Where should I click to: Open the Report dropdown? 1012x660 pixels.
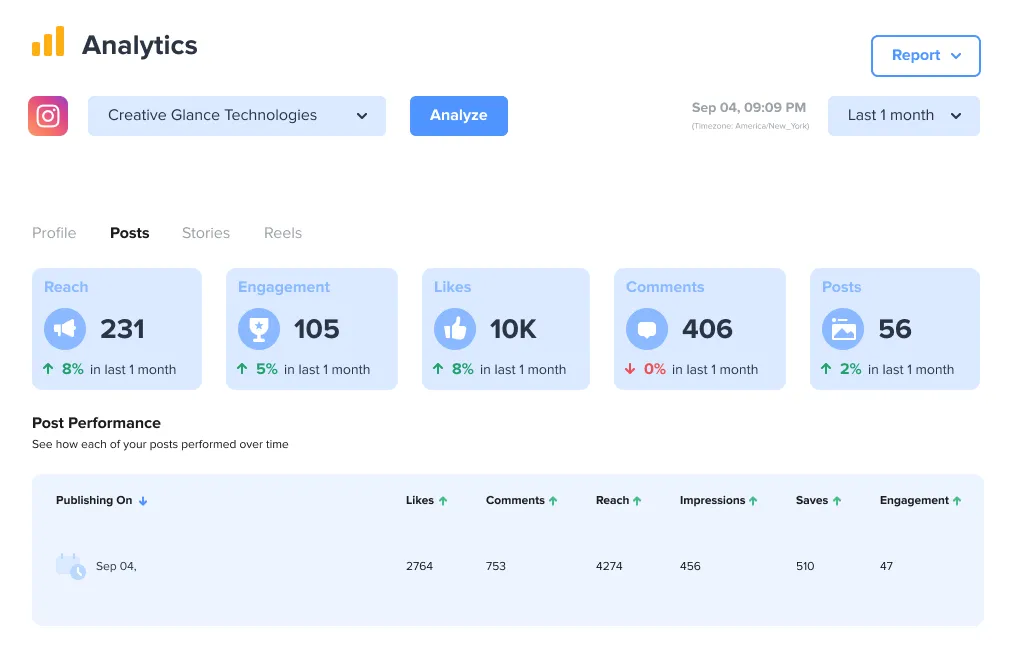(925, 56)
